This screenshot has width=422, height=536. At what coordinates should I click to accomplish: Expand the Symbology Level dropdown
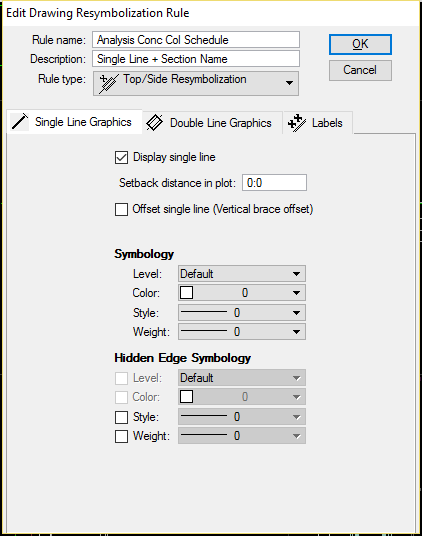pos(242,274)
